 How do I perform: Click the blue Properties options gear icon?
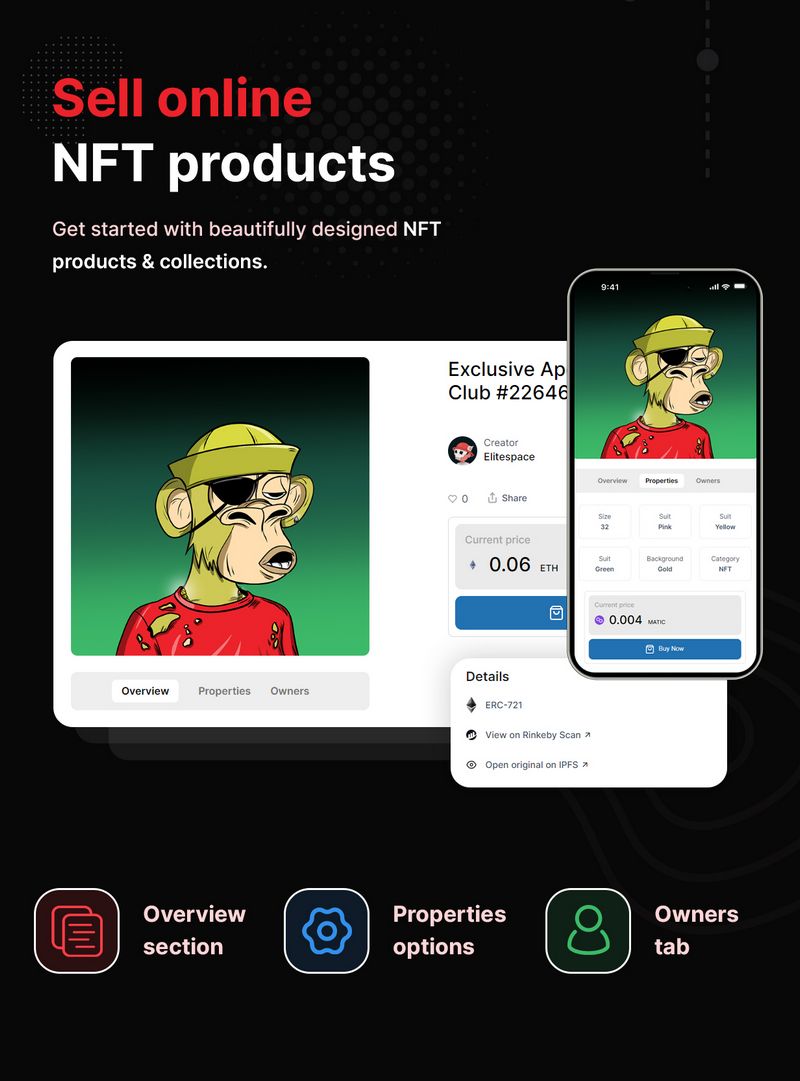pos(326,931)
